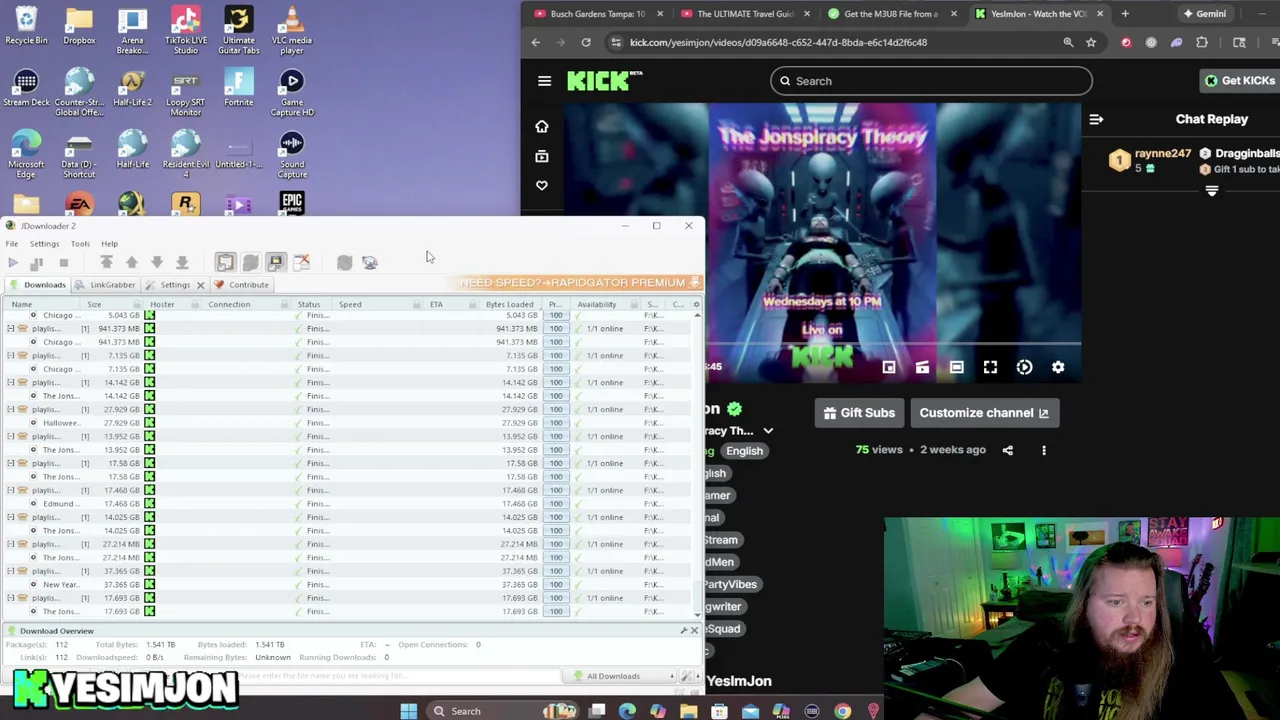Image resolution: width=1280 pixels, height=720 pixels.
Task: Open the Kick sidebar hamburger menu
Action: [544, 81]
